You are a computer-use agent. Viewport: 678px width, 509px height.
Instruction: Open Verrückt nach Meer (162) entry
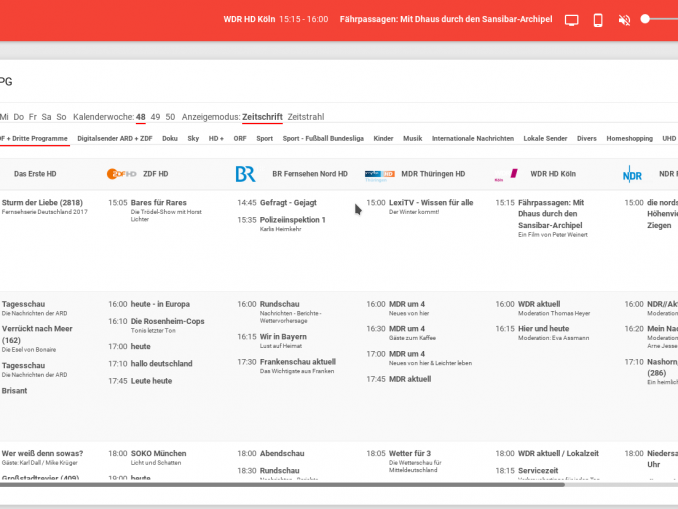[x=37, y=334]
